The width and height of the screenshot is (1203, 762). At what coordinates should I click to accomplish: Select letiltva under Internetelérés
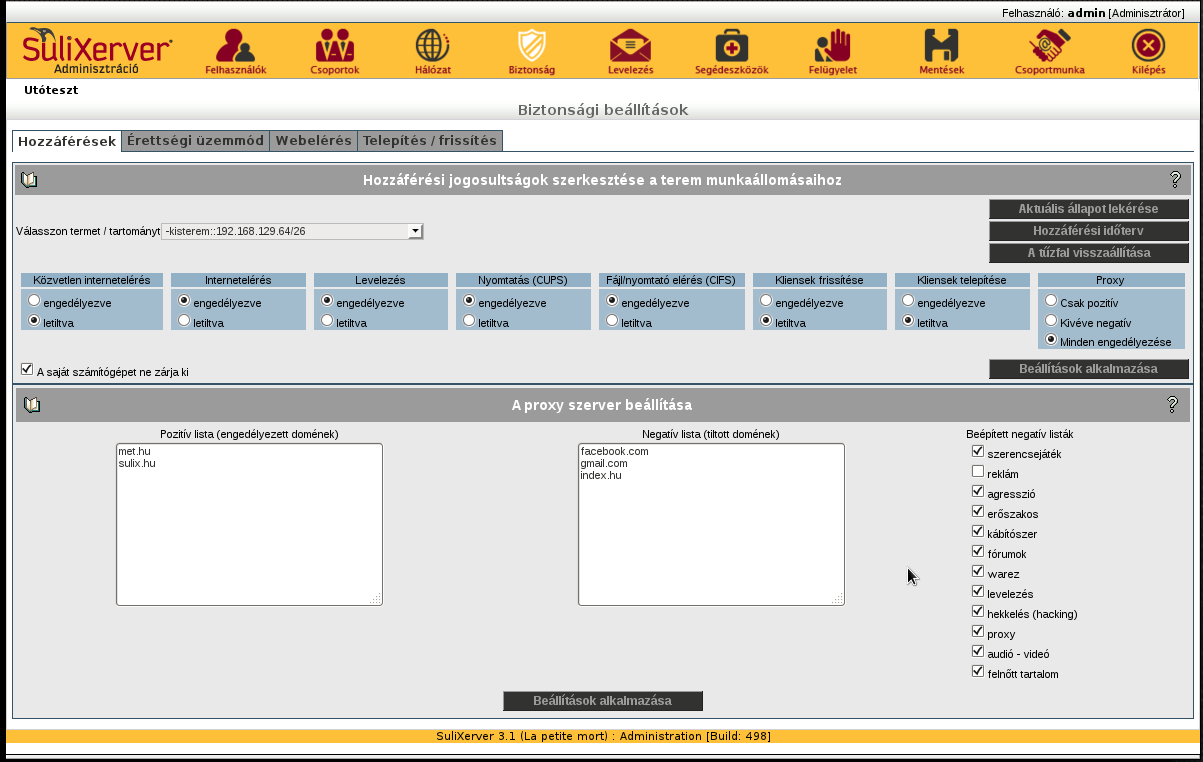click(184, 321)
